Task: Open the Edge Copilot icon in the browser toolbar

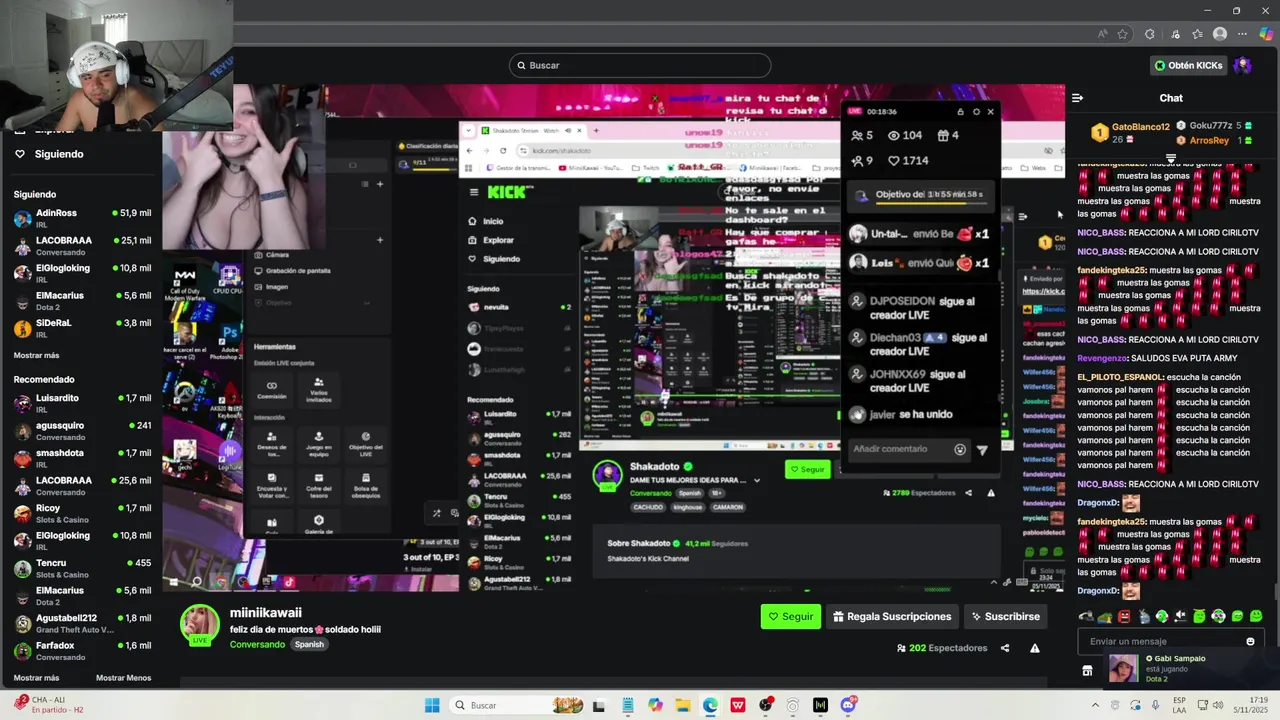Action: (1267, 34)
